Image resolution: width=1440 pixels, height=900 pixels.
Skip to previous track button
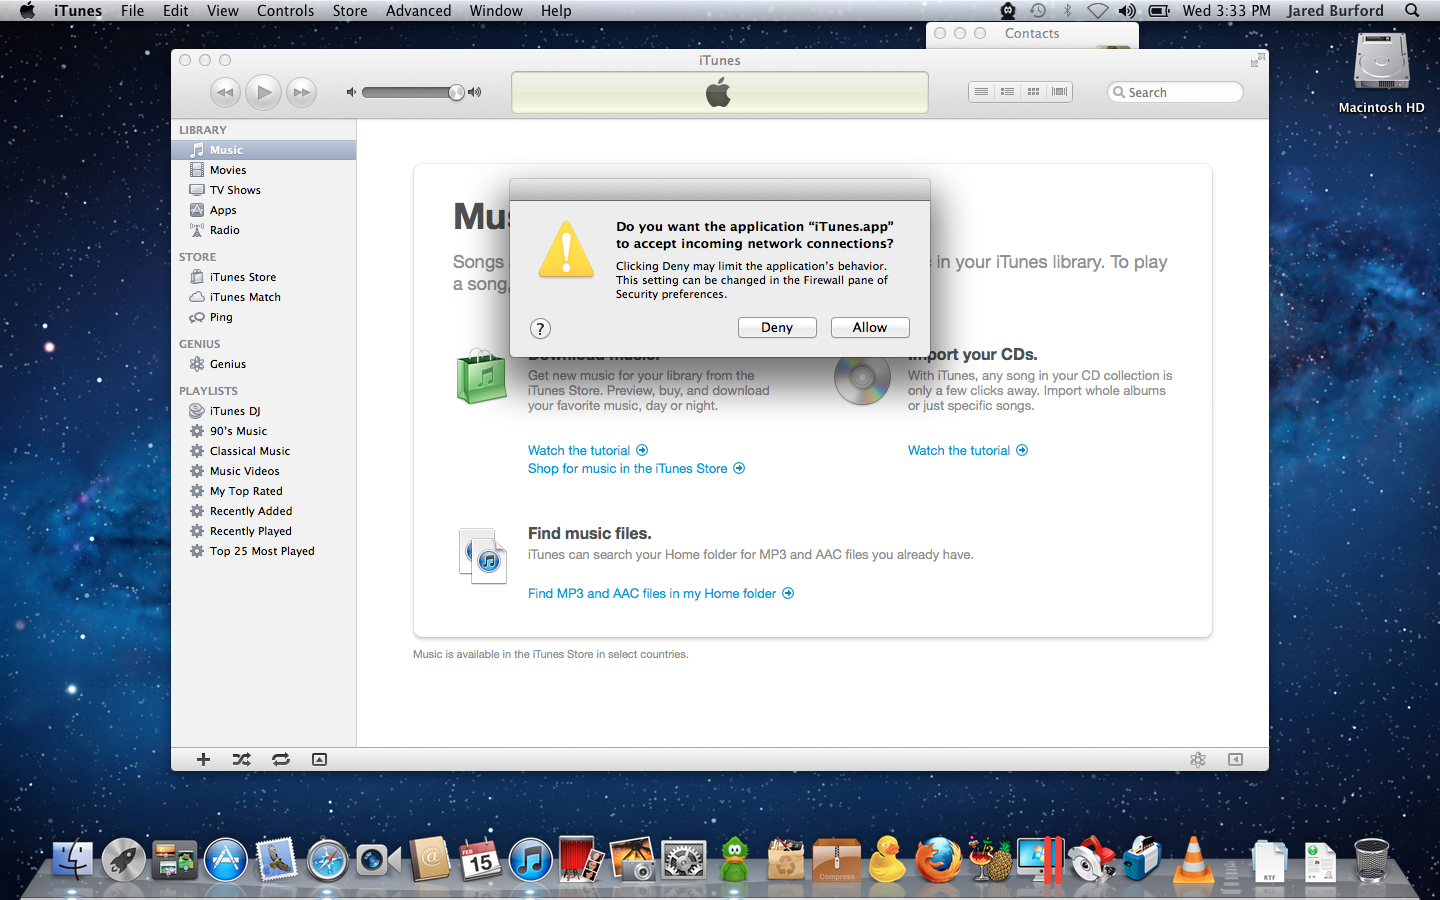point(226,92)
